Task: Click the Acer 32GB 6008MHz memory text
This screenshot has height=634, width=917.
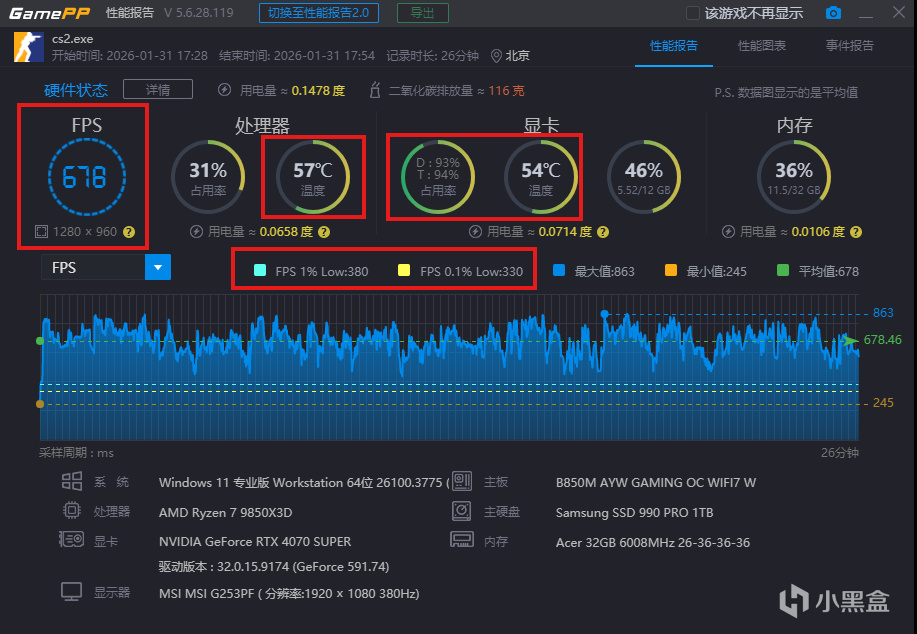Action: (653, 542)
